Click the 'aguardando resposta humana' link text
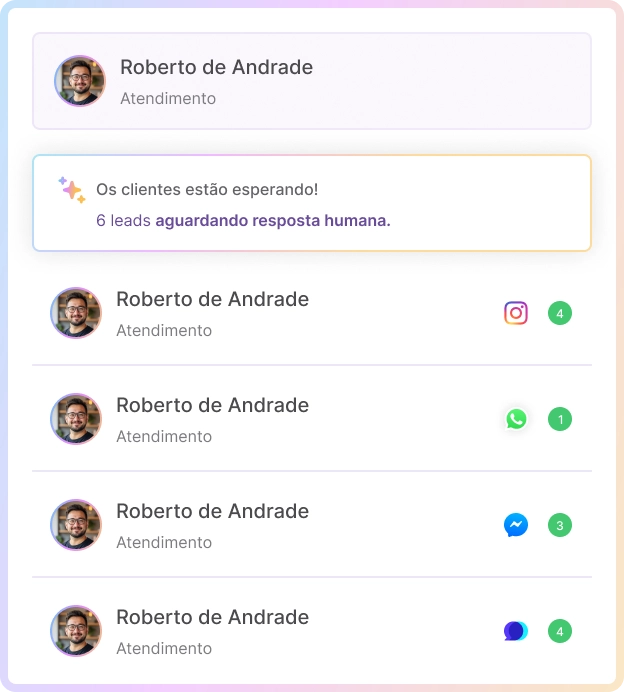 (273, 220)
